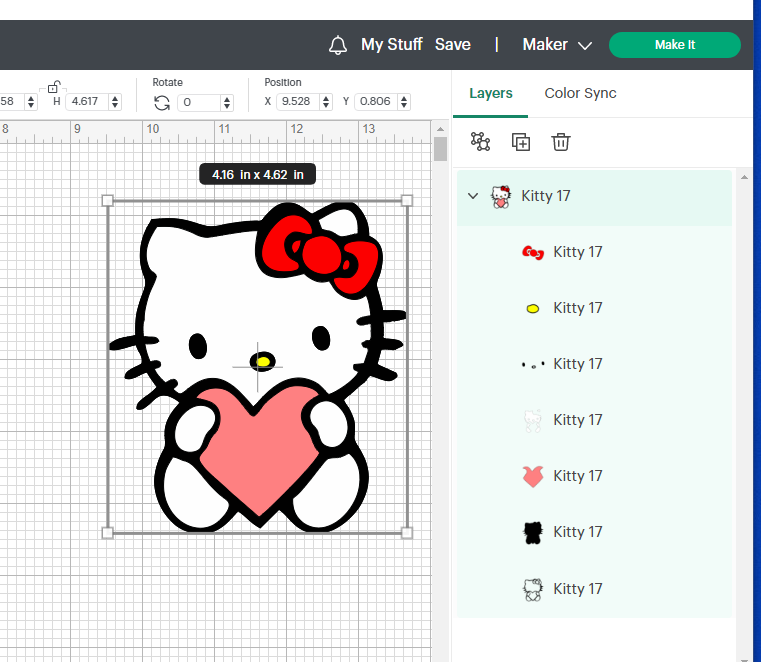The width and height of the screenshot is (761, 662).
Task: Click the Position Y stepper arrows
Action: tap(404, 101)
